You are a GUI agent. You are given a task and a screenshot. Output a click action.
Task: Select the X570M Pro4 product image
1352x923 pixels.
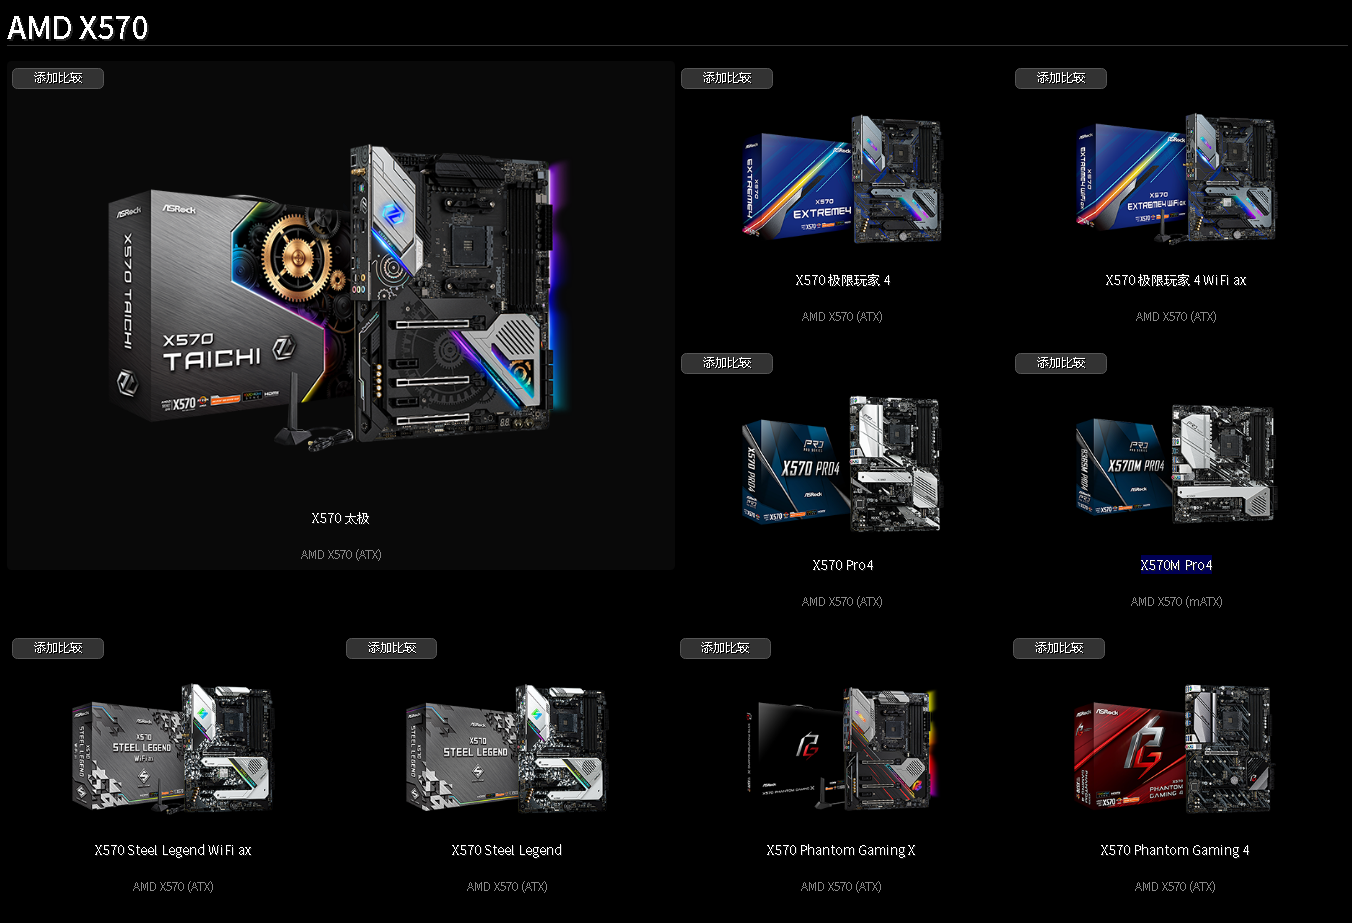tap(1175, 463)
